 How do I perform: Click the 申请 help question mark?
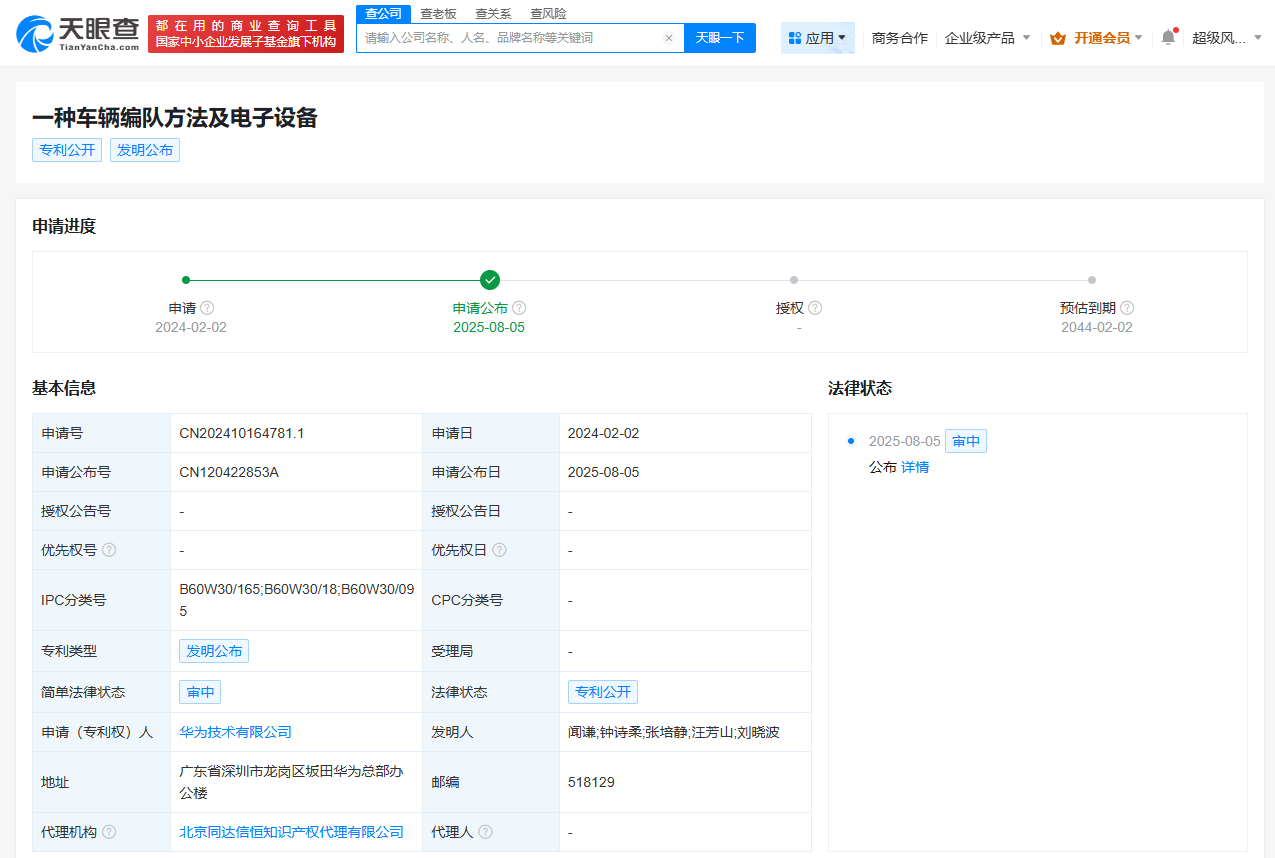click(x=206, y=308)
